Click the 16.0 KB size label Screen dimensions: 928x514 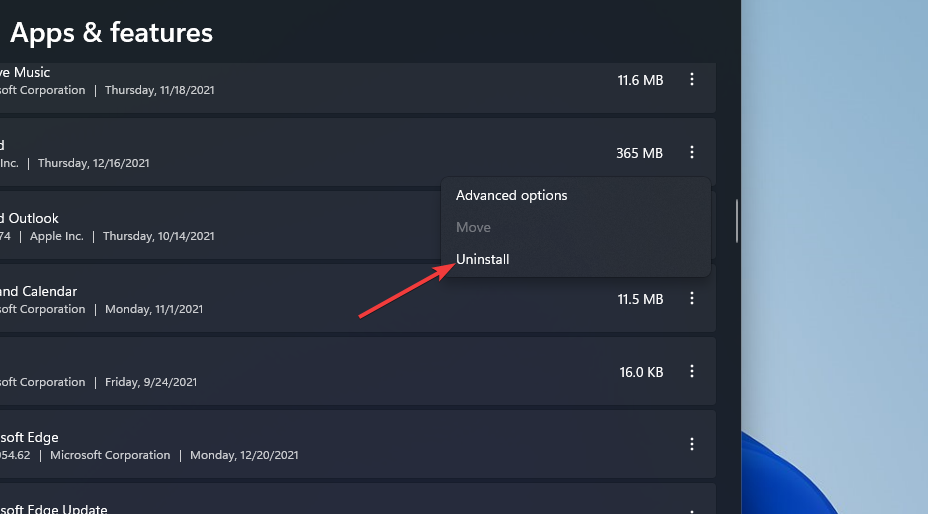tap(641, 372)
